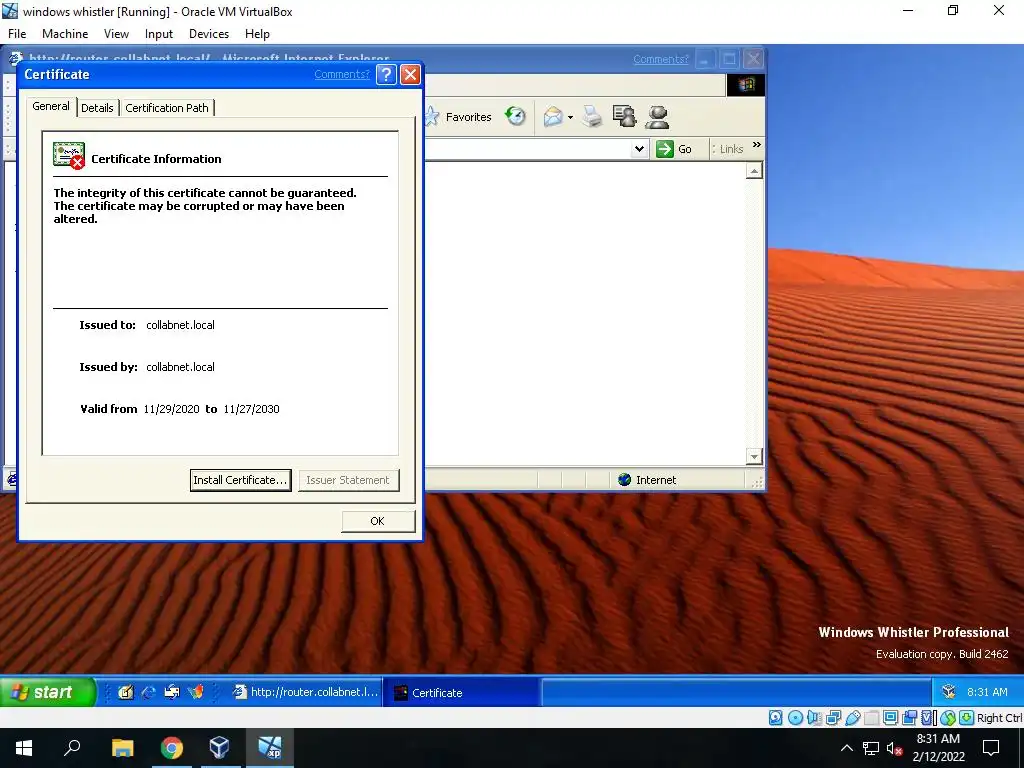Launch Internet Explorer from quick launch
Screen dimensions: 1024x768
click(149, 692)
